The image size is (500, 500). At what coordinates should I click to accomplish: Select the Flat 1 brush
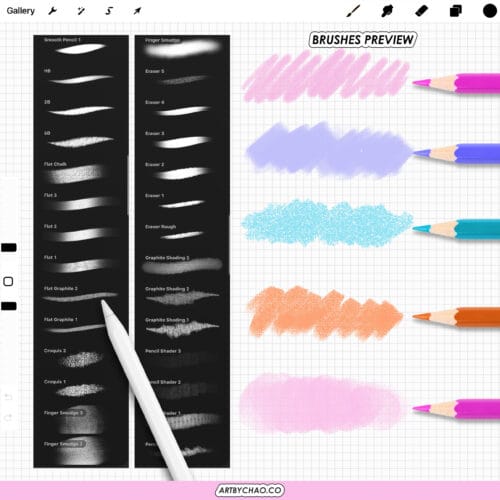[81, 264]
